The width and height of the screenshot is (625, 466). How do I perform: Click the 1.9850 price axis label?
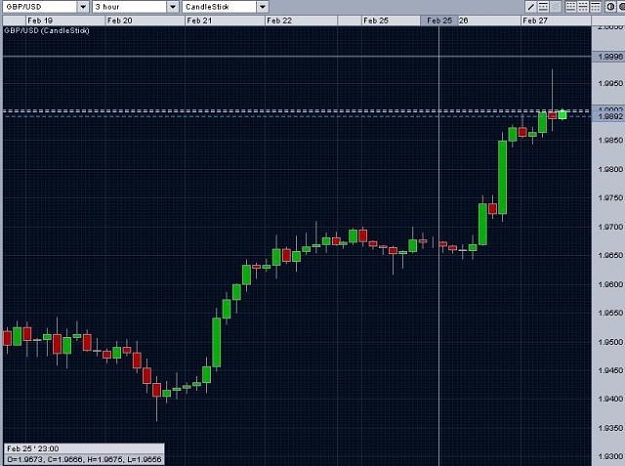pos(610,140)
